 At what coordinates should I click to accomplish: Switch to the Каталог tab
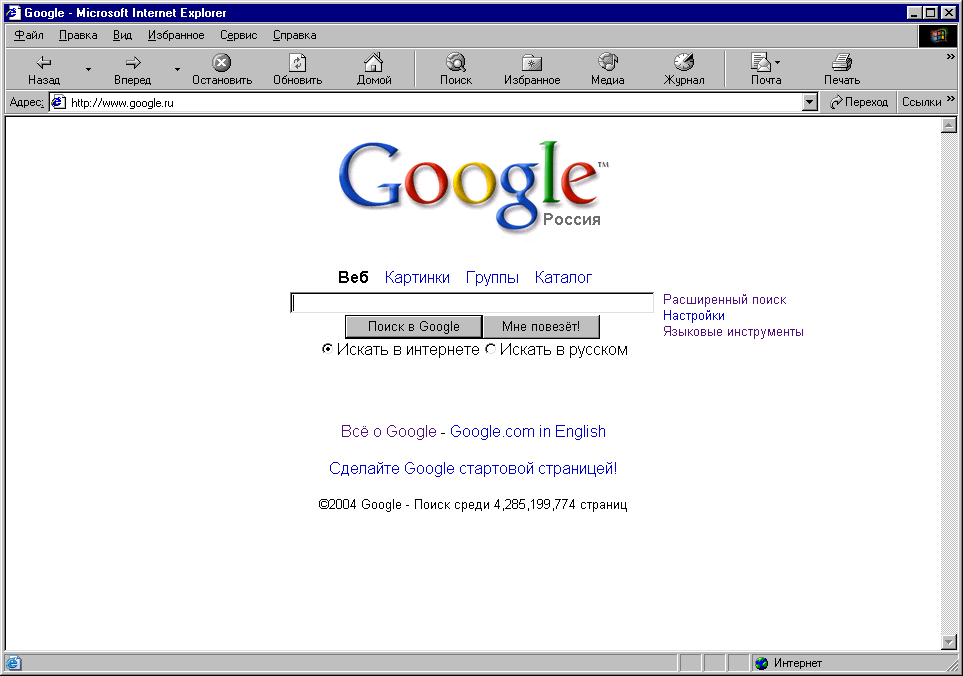(x=563, y=278)
